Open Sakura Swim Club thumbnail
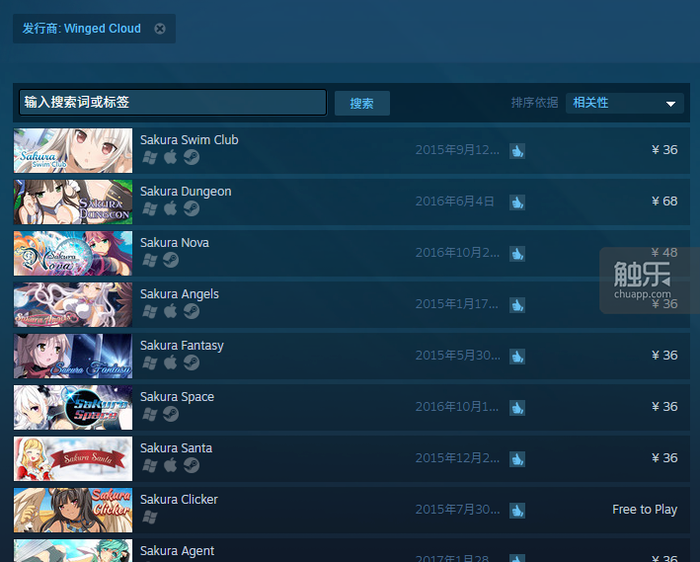 tap(73, 150)
